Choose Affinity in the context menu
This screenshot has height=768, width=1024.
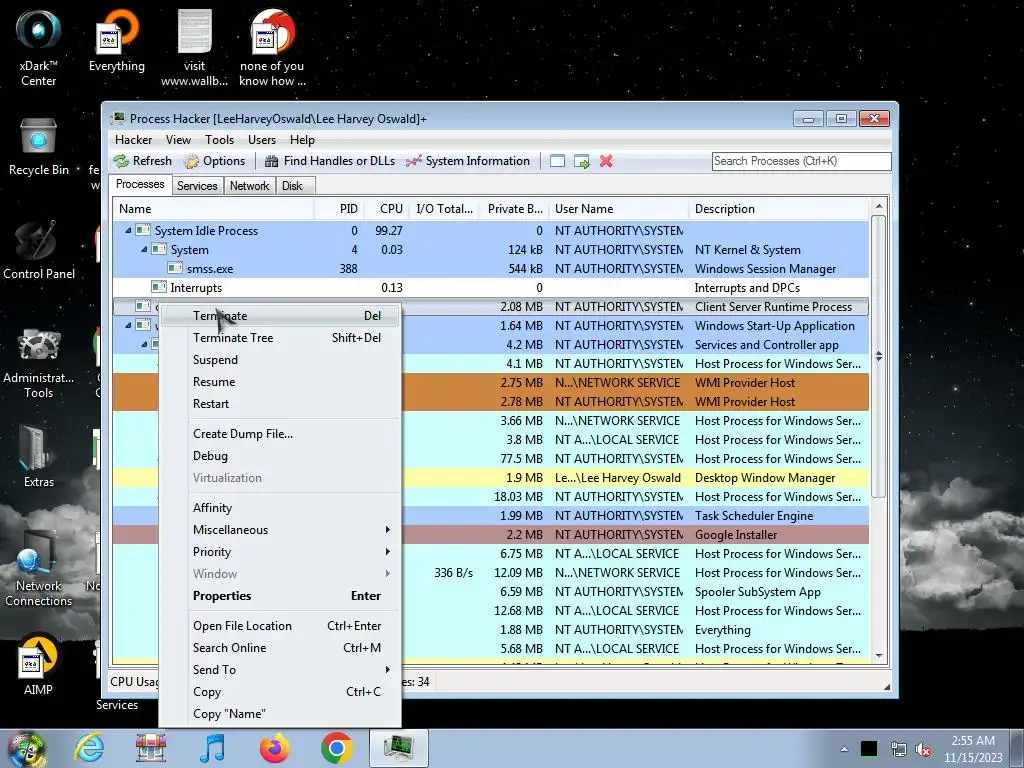[x=280, y=507]
